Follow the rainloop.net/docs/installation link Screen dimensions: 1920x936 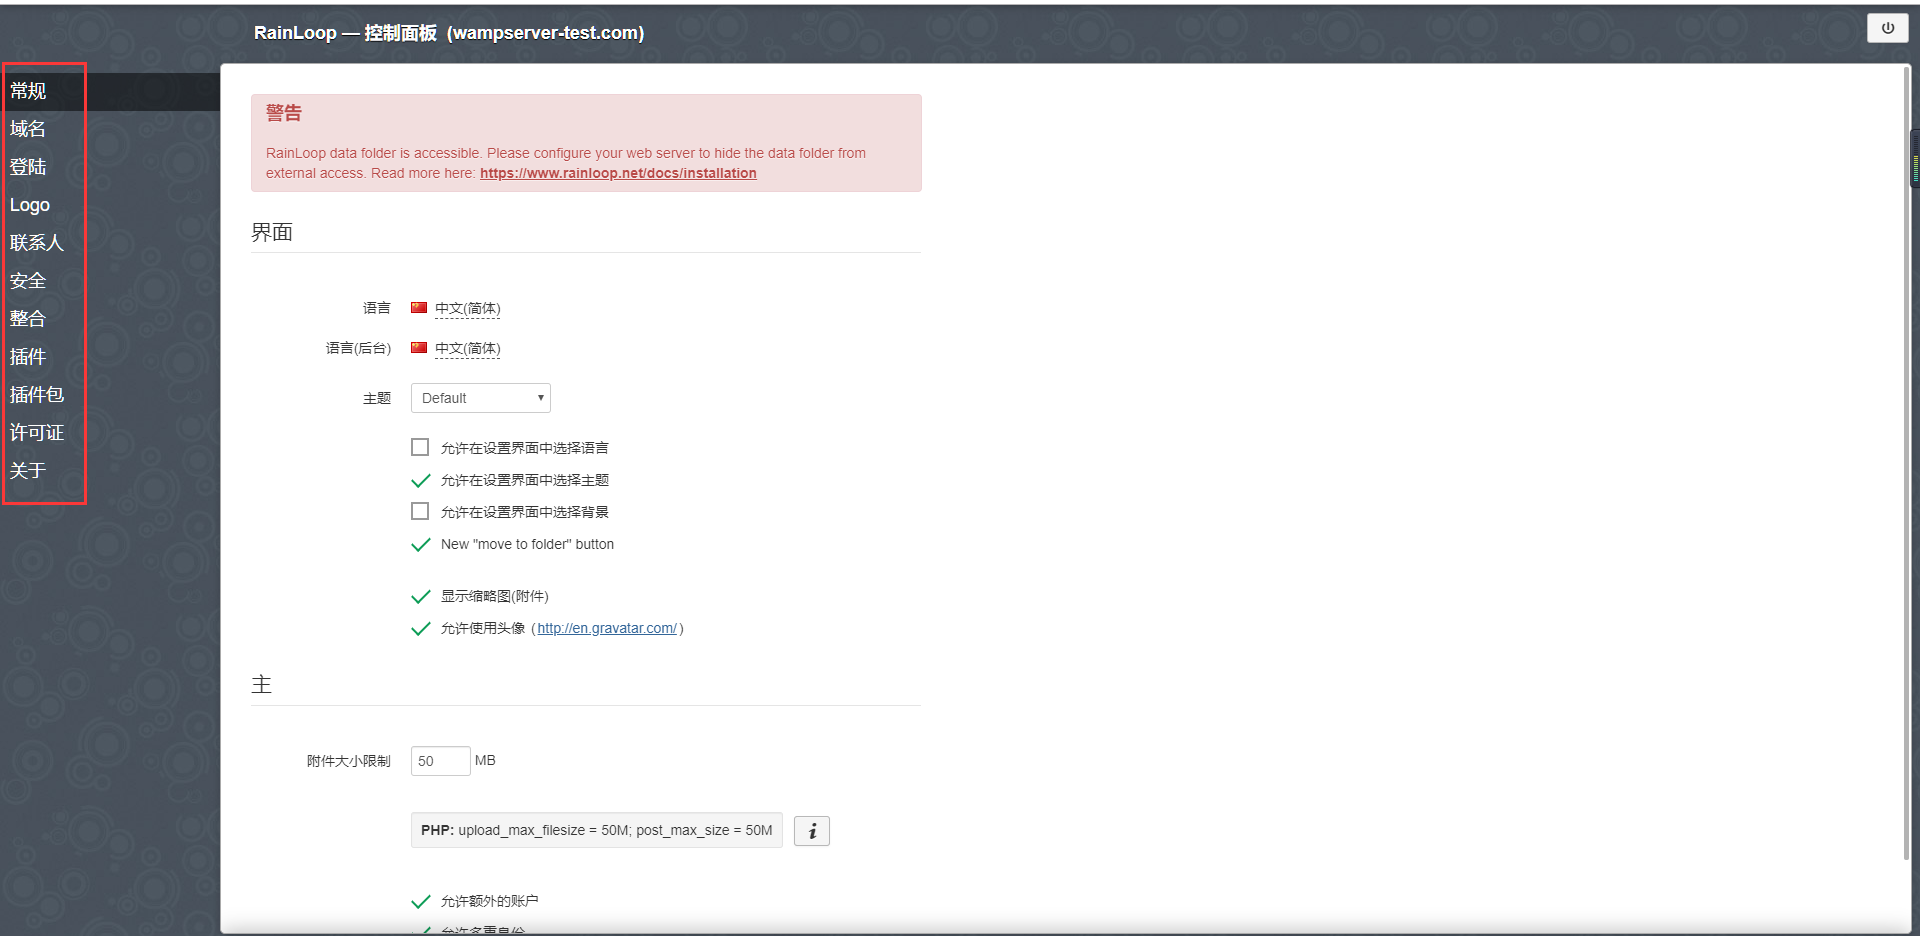[x=618, y=173]
